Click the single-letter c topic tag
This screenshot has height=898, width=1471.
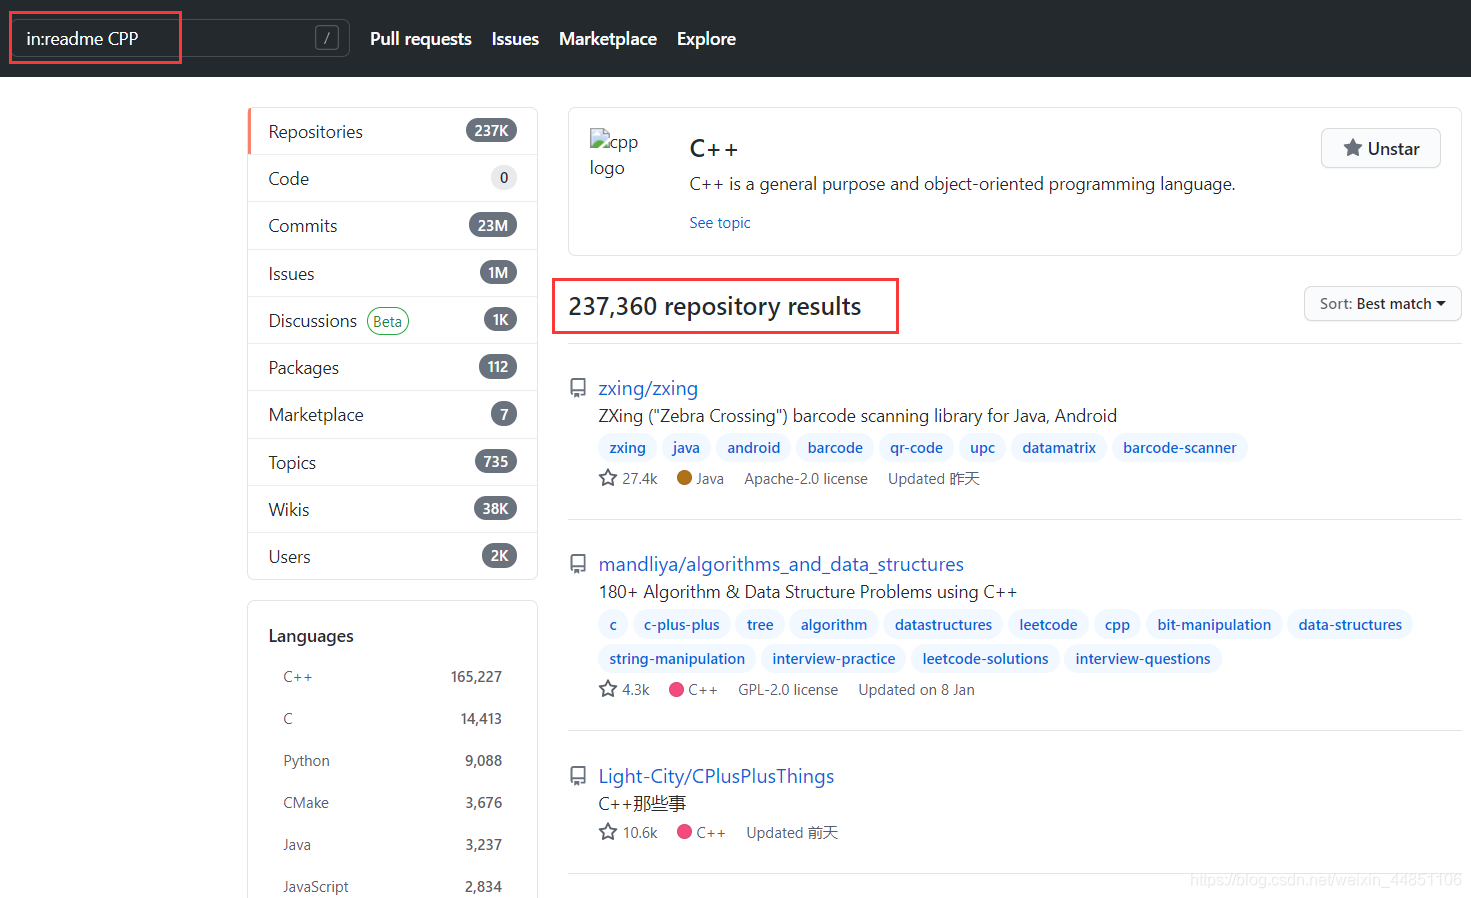pos(613,625)
